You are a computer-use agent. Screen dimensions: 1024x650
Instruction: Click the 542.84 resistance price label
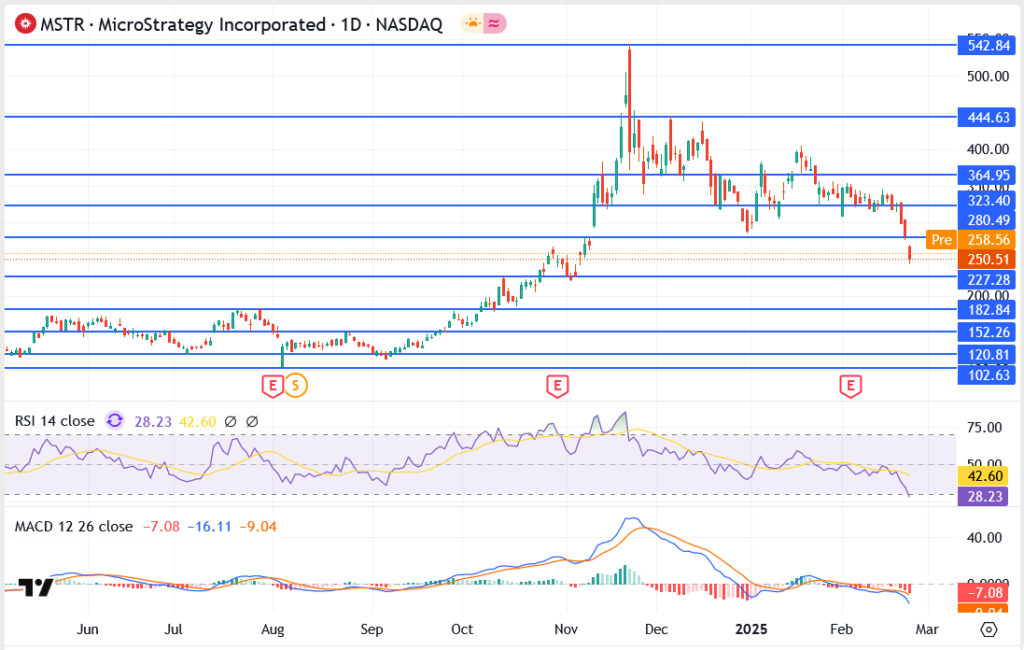pos(986,46)
